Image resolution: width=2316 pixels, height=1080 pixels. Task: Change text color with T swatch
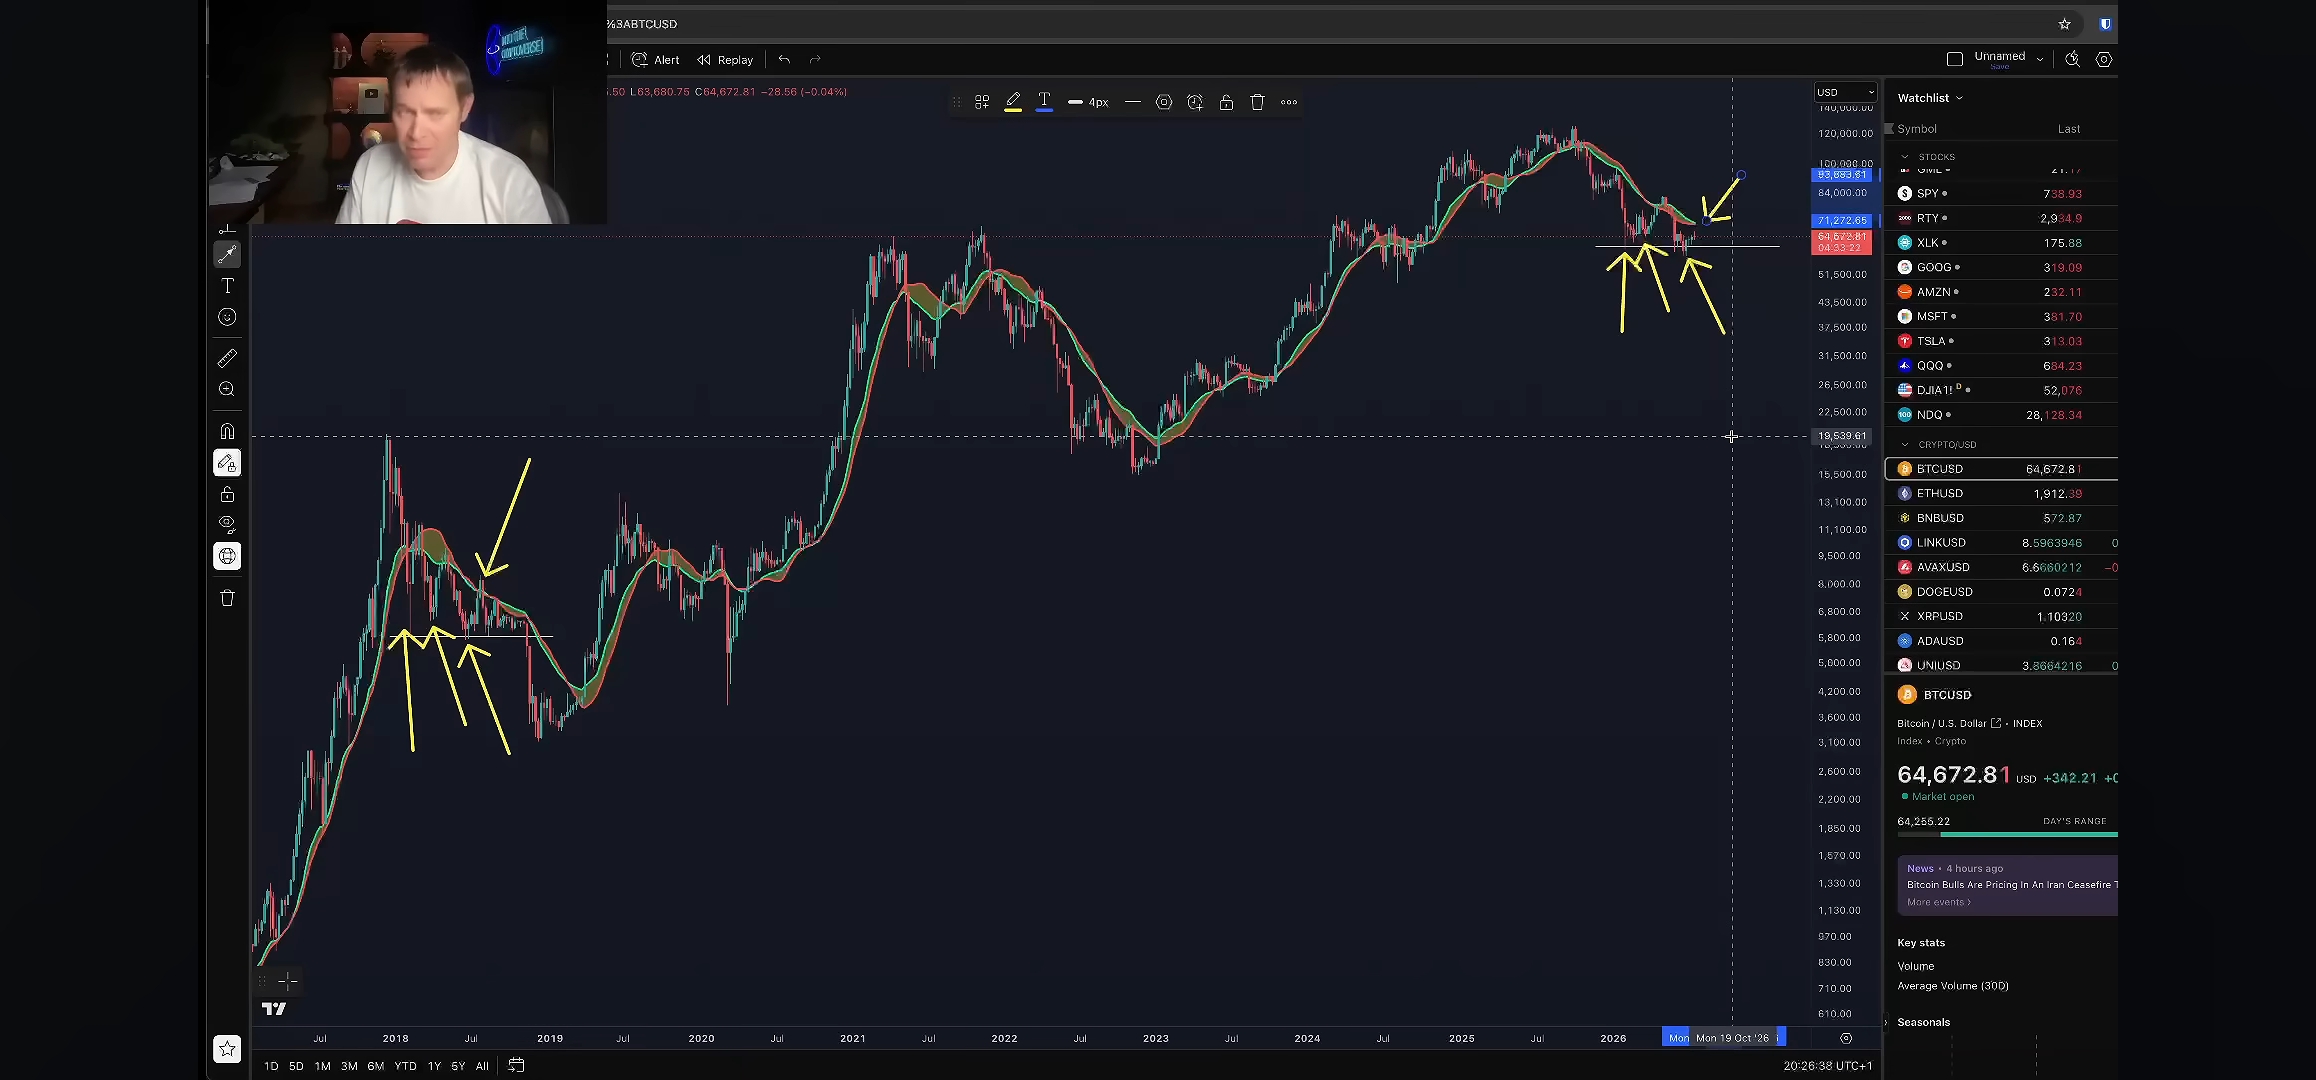[1044, 102]
